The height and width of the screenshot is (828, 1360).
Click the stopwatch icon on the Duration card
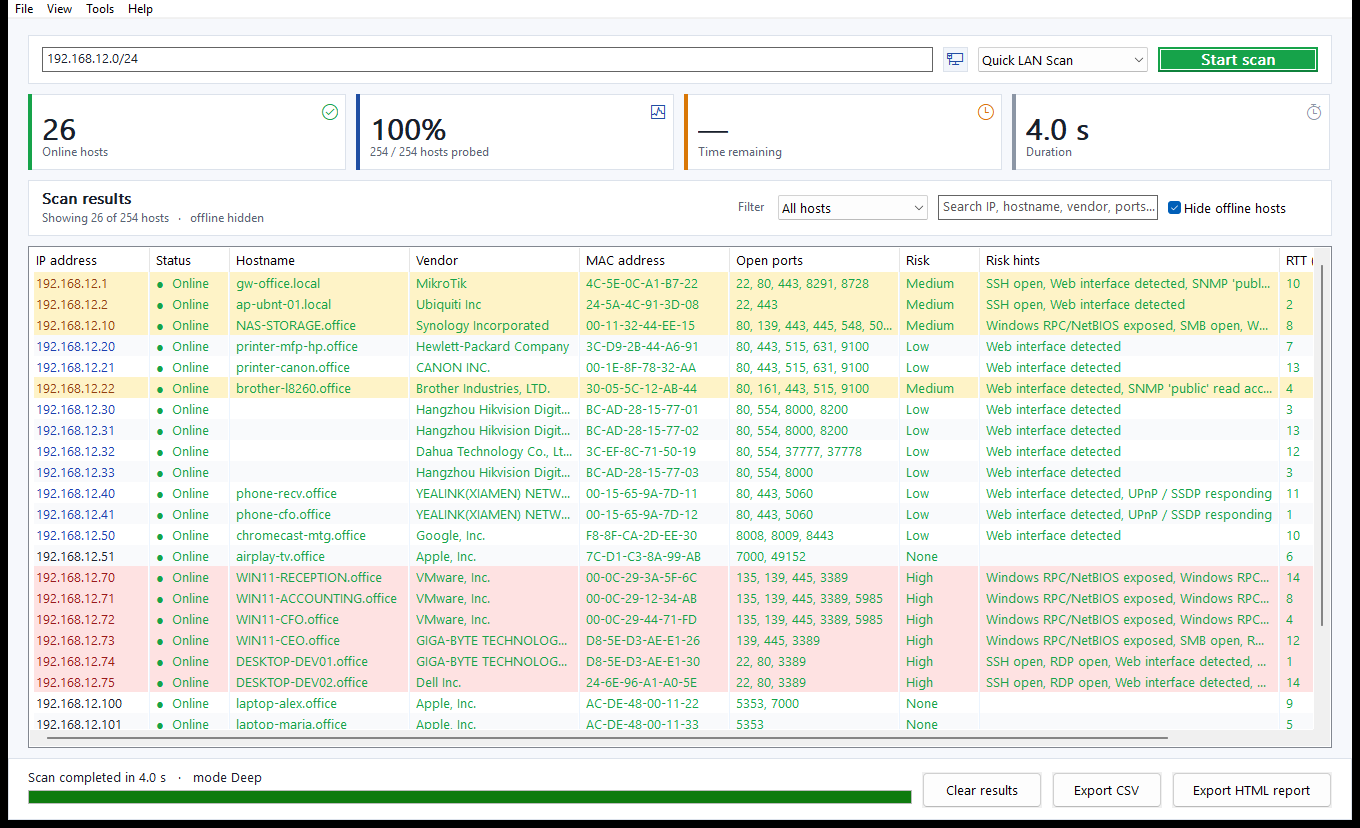tap(1314, 112)
